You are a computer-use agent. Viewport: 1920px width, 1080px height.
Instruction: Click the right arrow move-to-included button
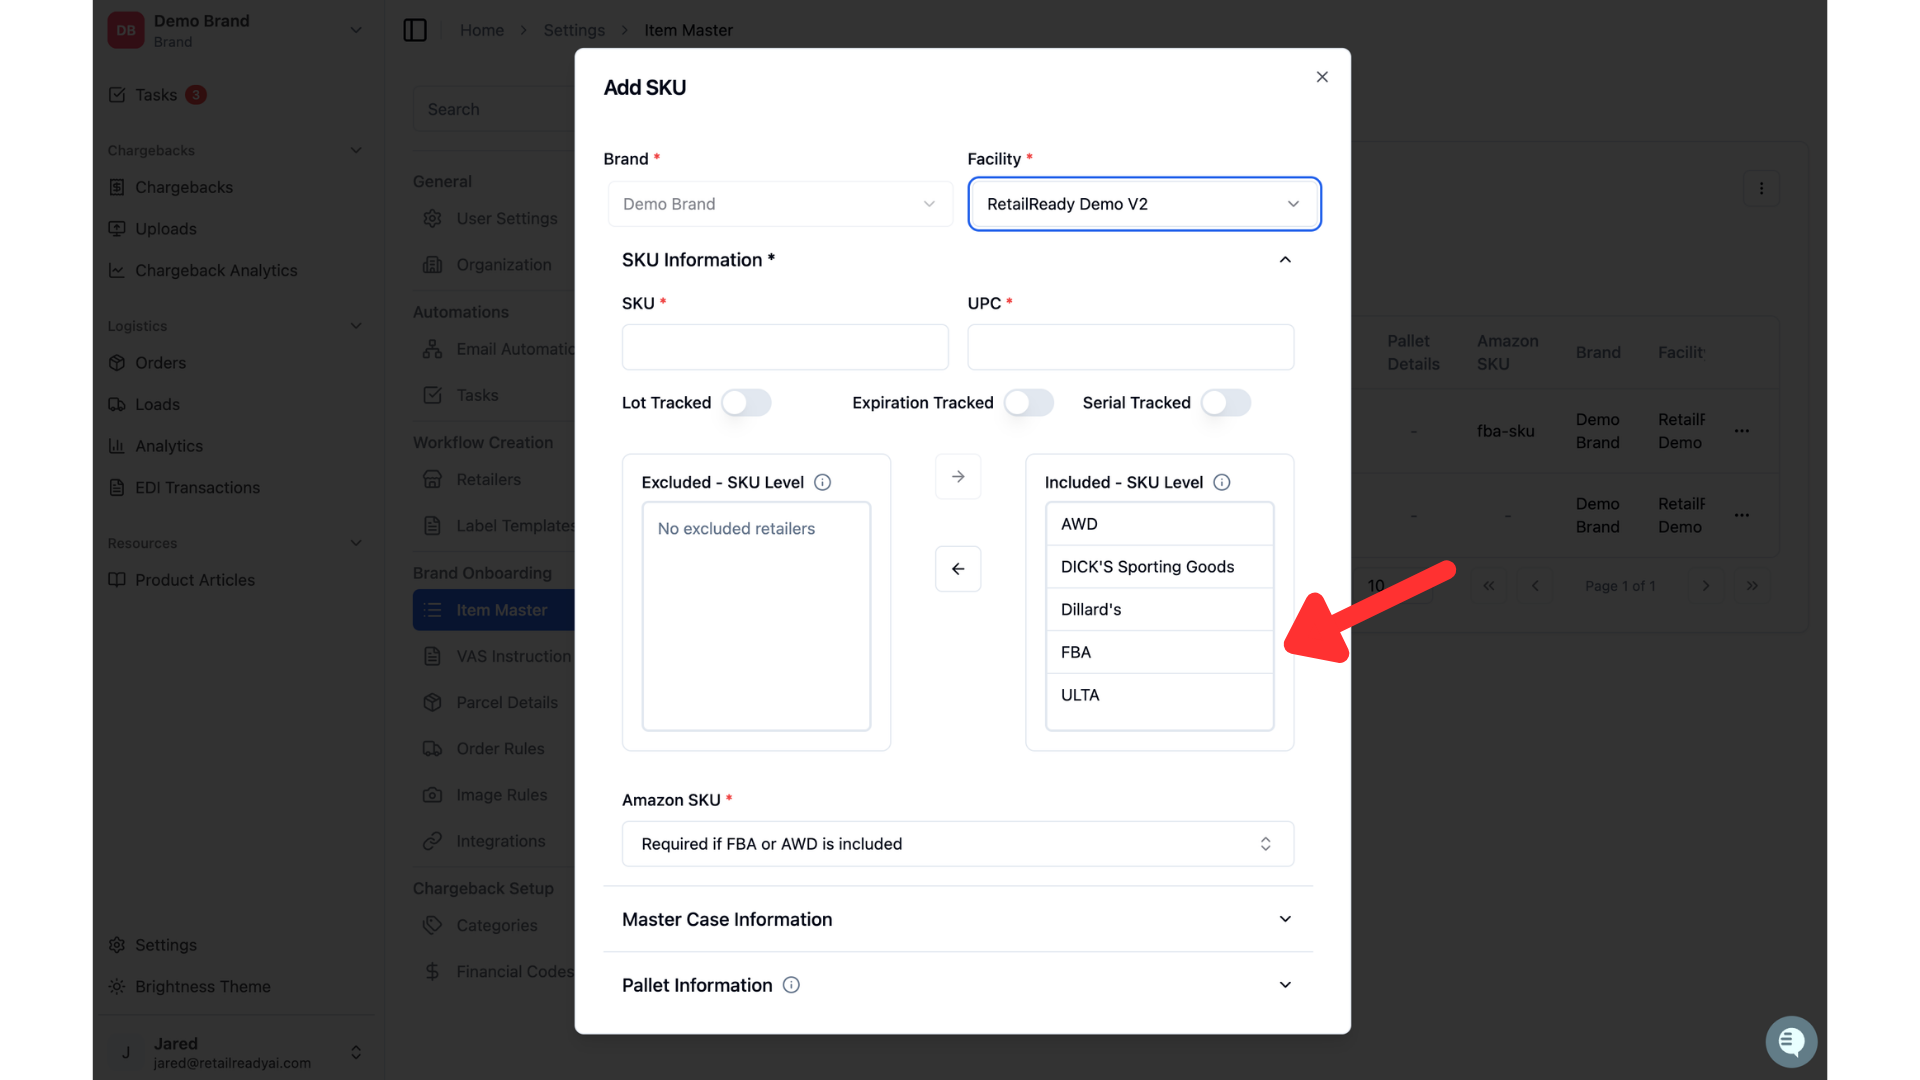957,477
